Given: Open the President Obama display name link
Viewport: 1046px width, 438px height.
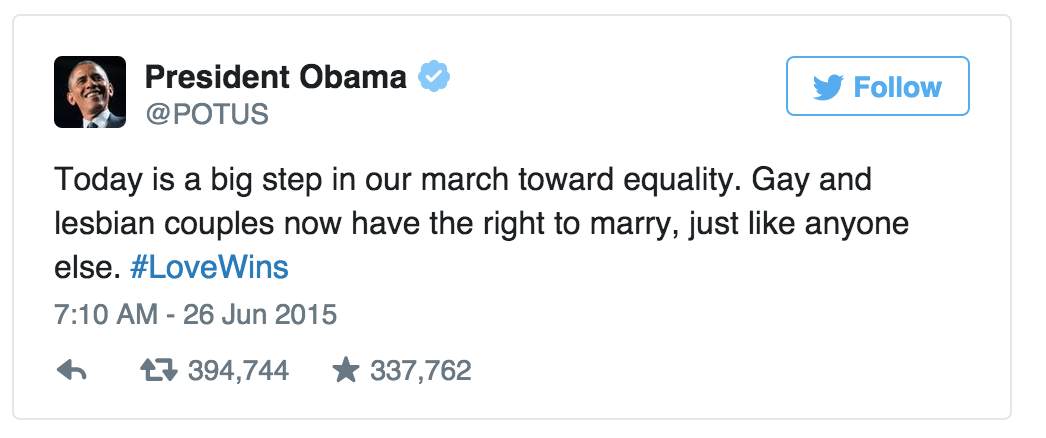Looking at the screenshot, I should (x=276, y=77).
